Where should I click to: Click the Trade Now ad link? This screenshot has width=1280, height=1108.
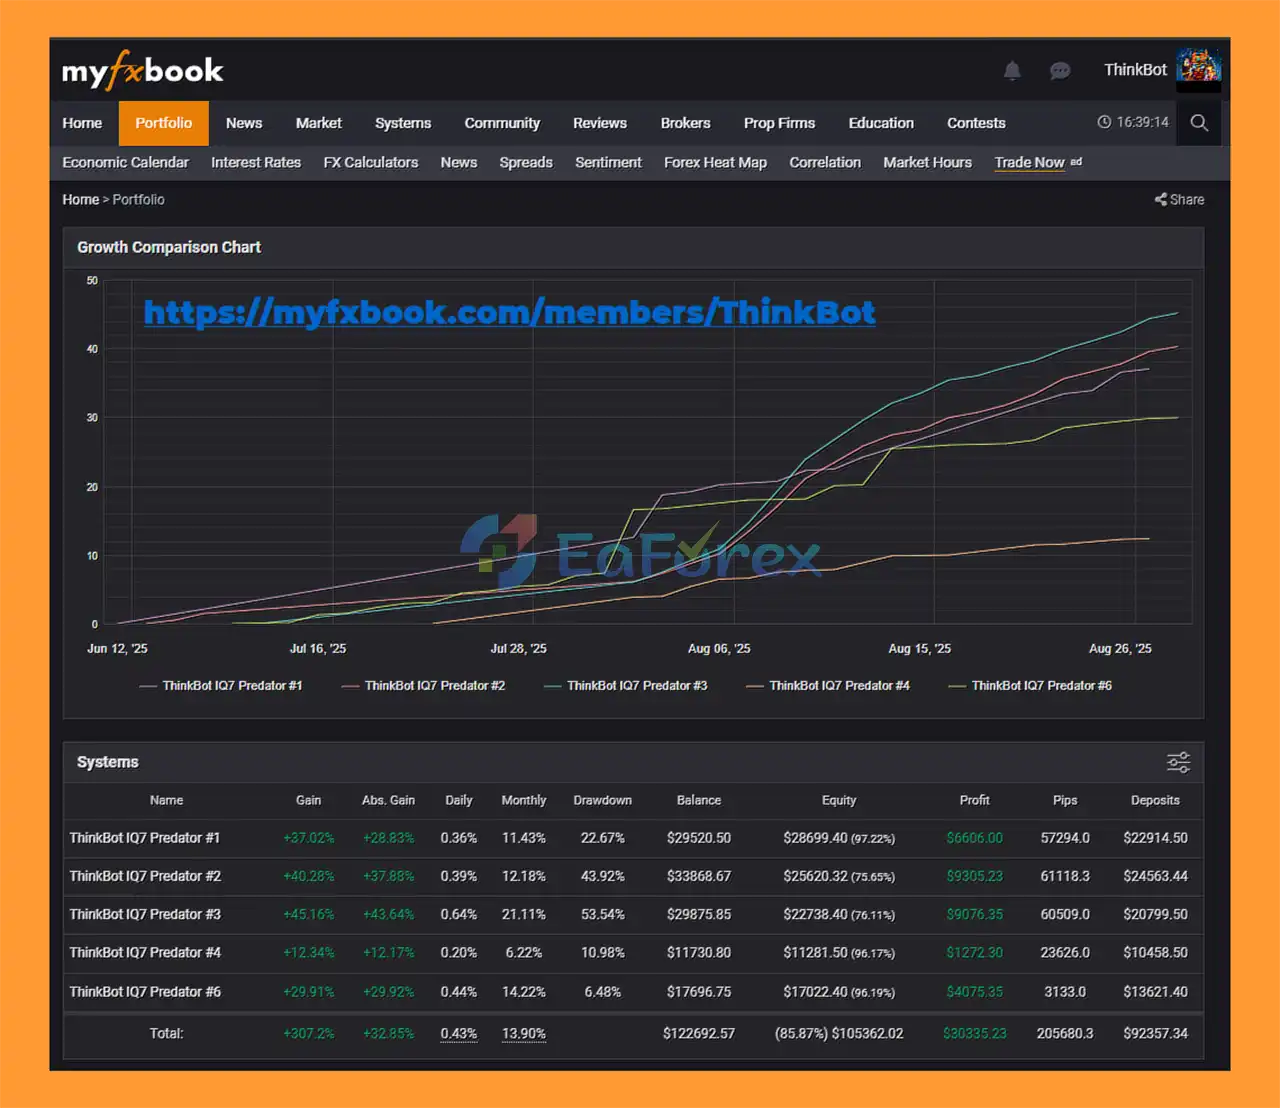pos(1029,162)
